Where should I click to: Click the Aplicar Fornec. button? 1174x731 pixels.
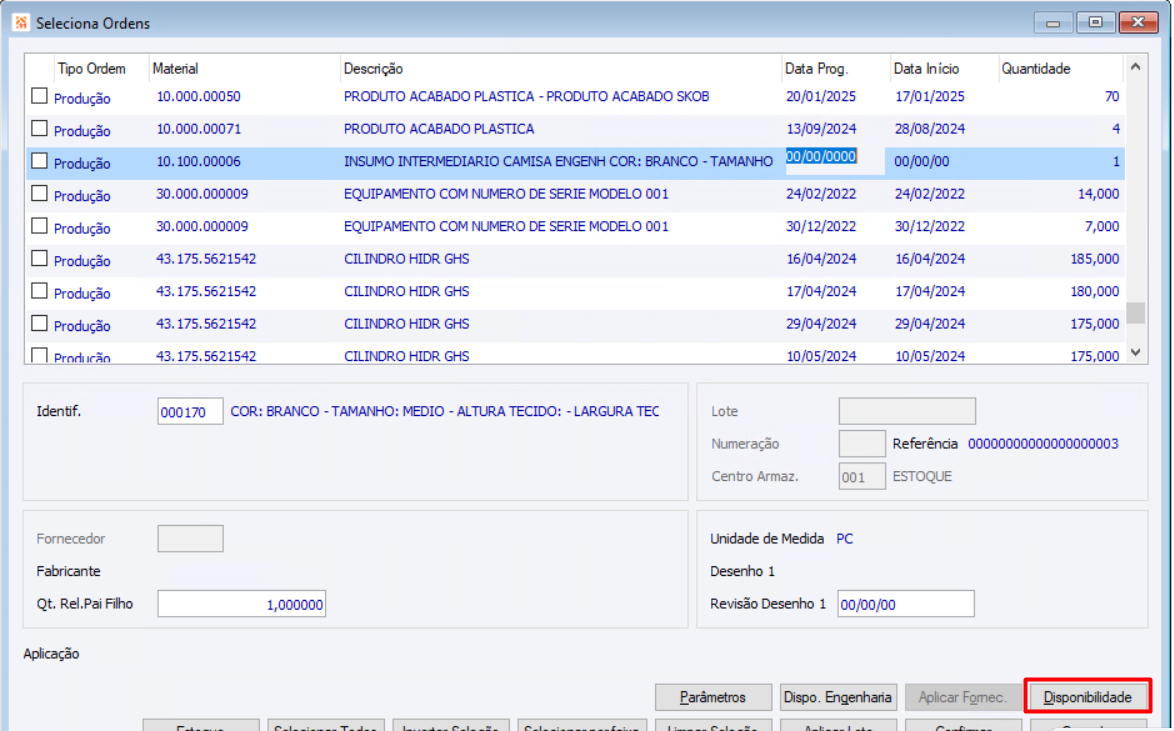pyautogui.click(x=962, y=697)
